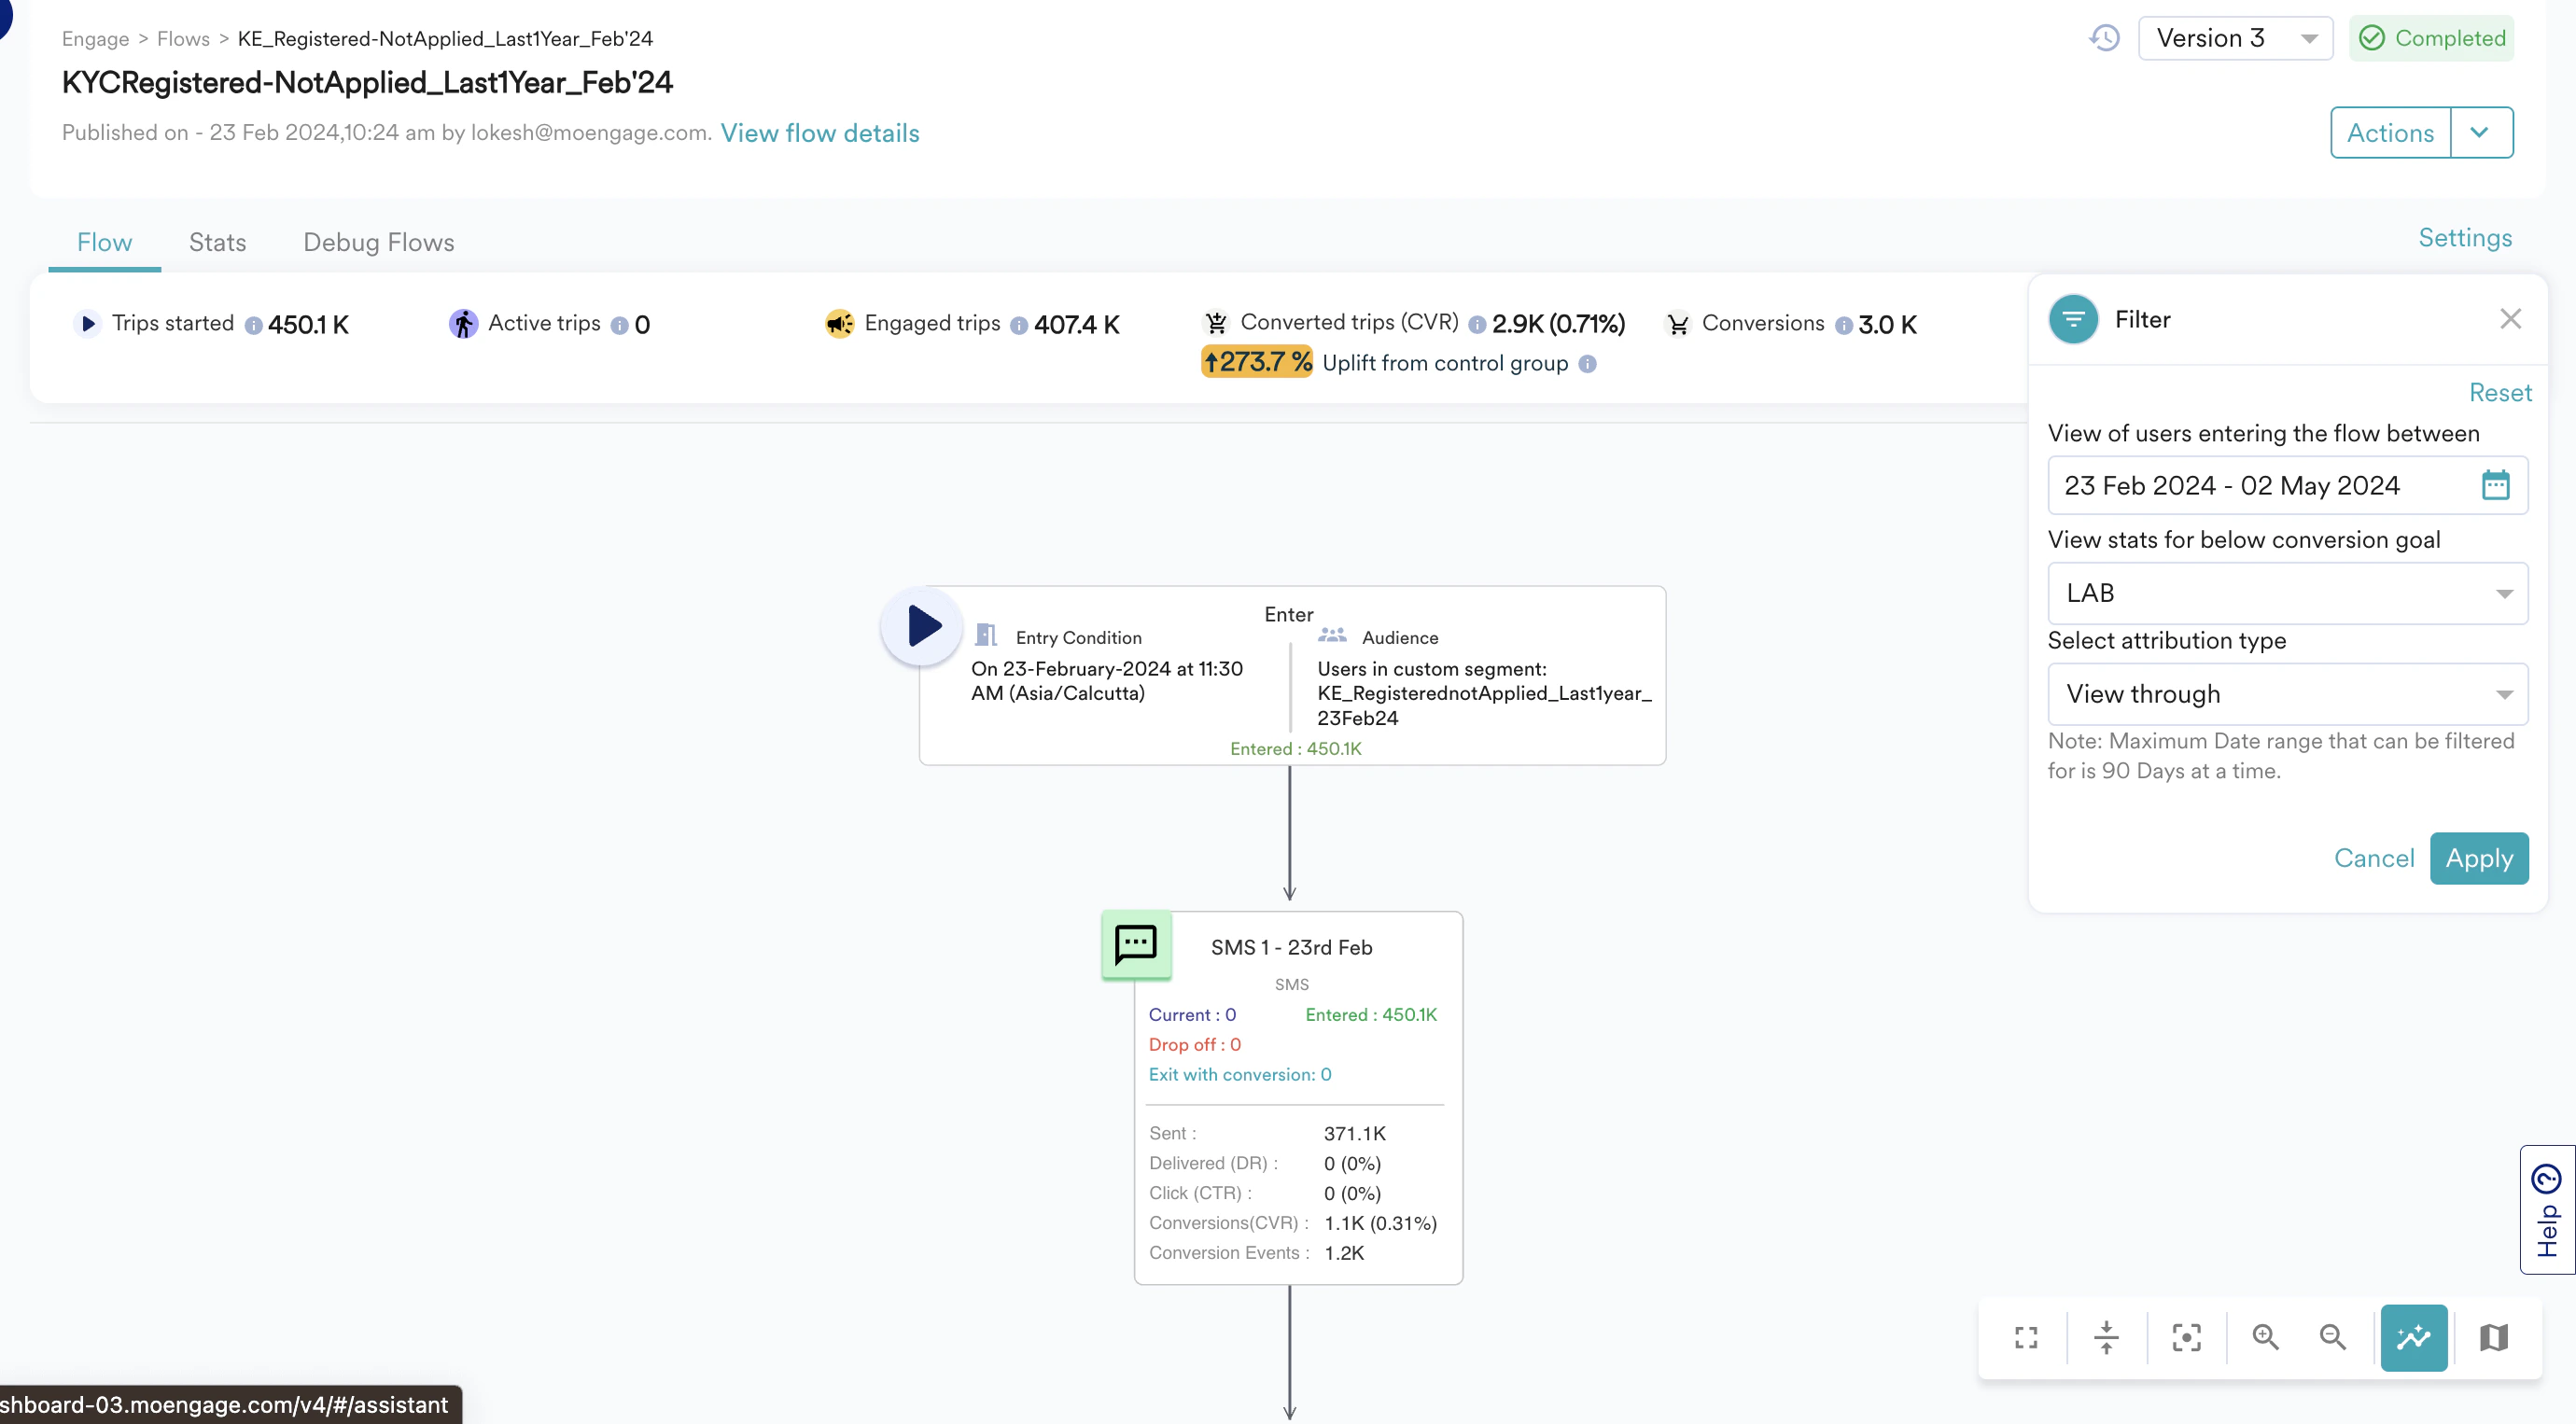The height and width of the screenshot is (1424, 2576).
Task: Click the fullscreen canvas icon
Action: pyautogui.click(x=2026, y=1337)
